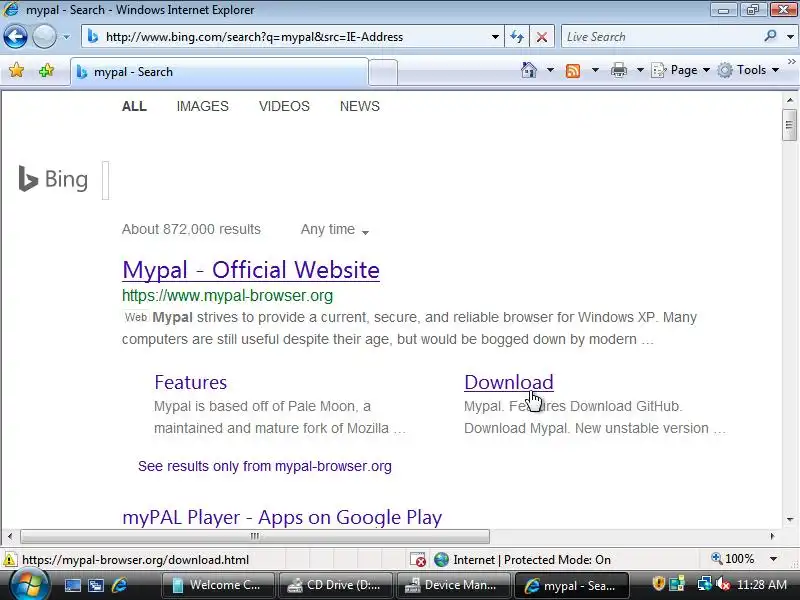Open the search provider options dropdown

click(x=790, y=37)
